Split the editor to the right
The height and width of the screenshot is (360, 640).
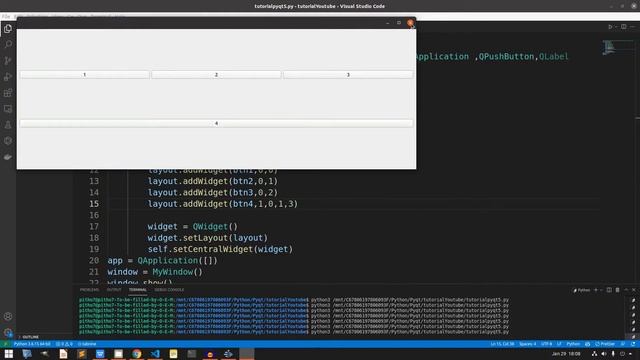coord(624,27)
